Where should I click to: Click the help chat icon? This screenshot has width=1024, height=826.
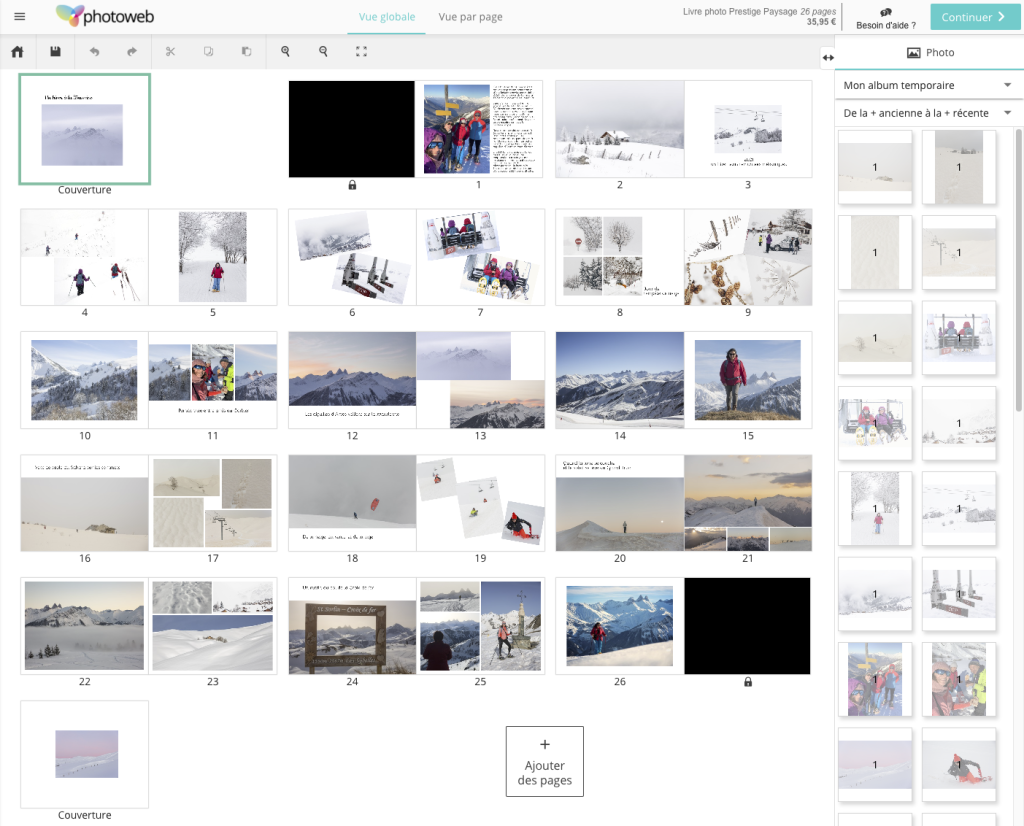886,12
